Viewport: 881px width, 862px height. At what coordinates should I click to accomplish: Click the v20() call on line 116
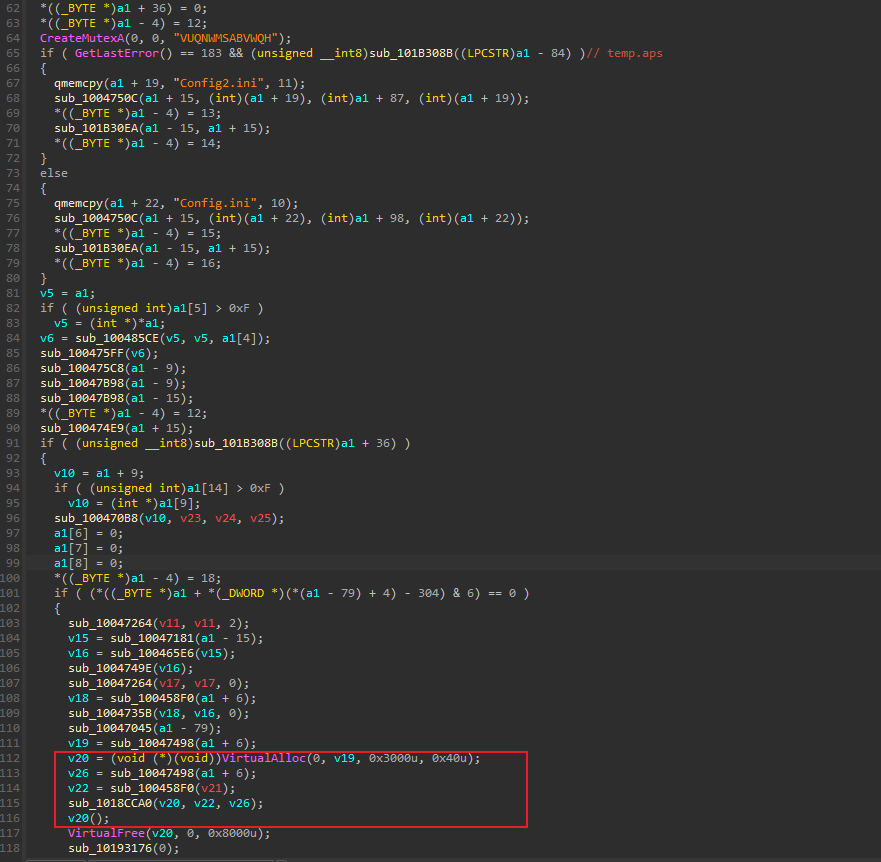click(89, 819)
